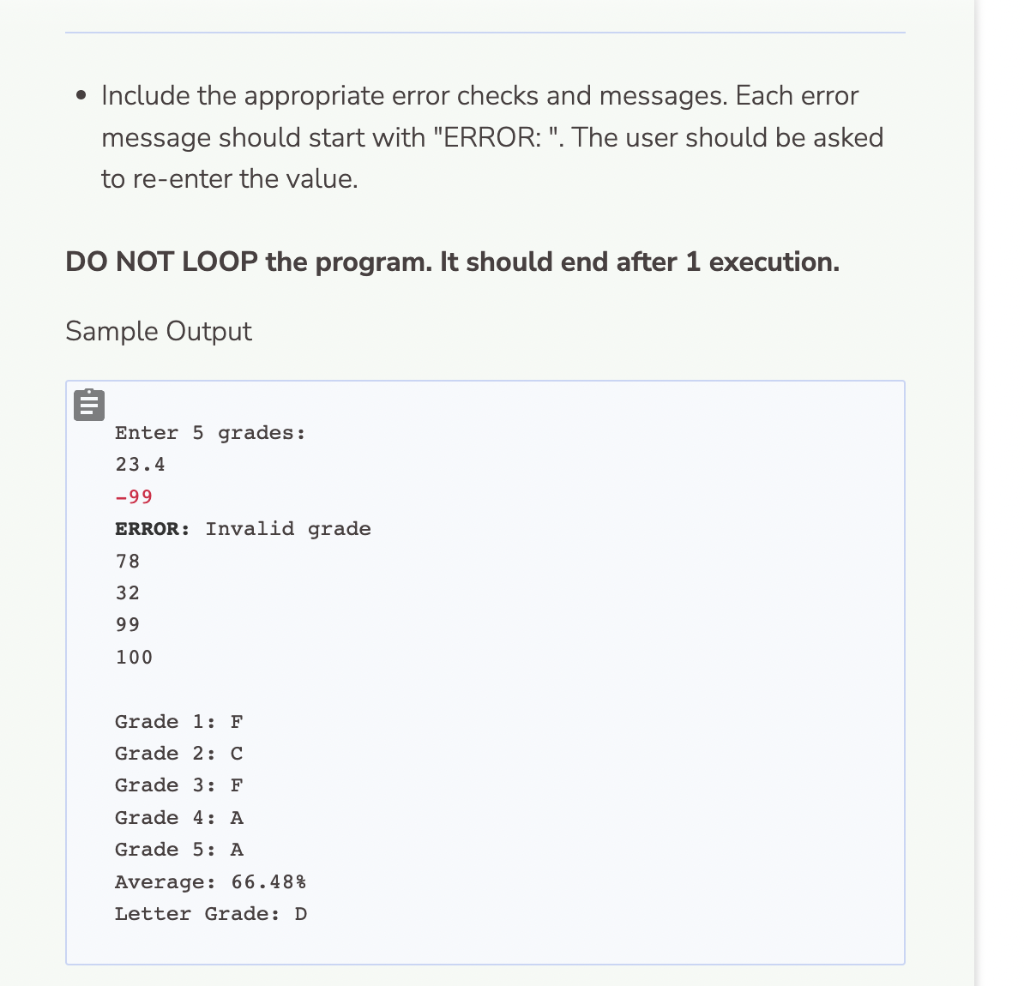Click the bullet point before the error instructions
This screenshot has width=1024, height=986.
click(82, 93)
